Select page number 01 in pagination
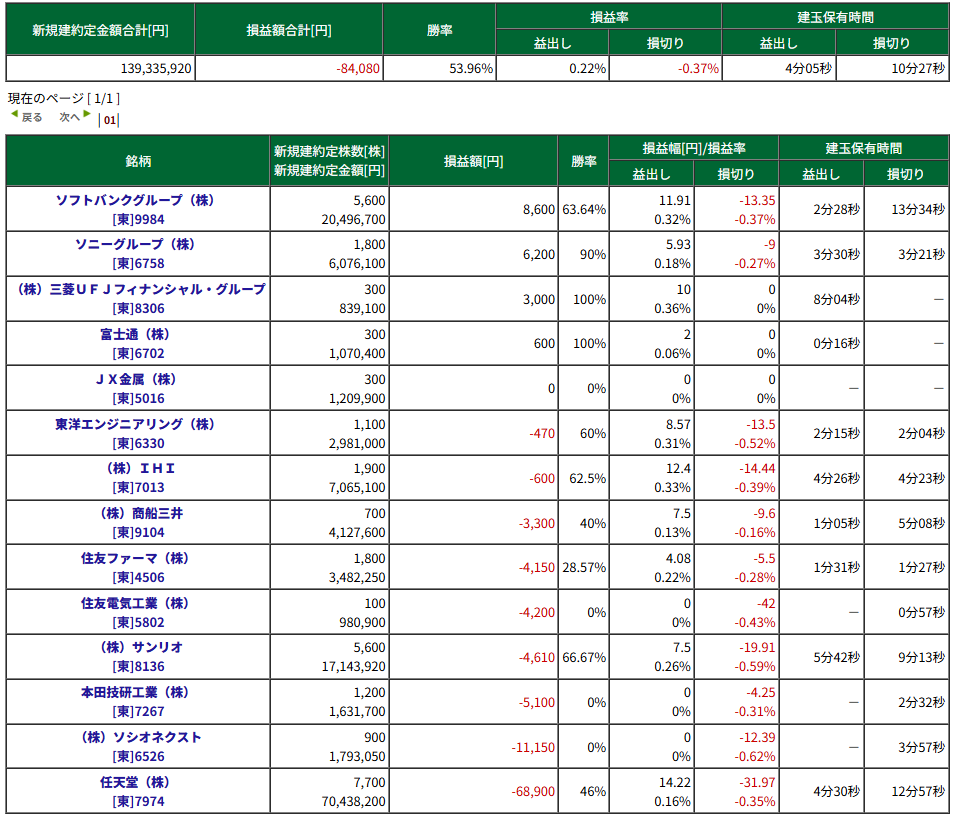The image size is (955, 814). (x=109, y=120)
